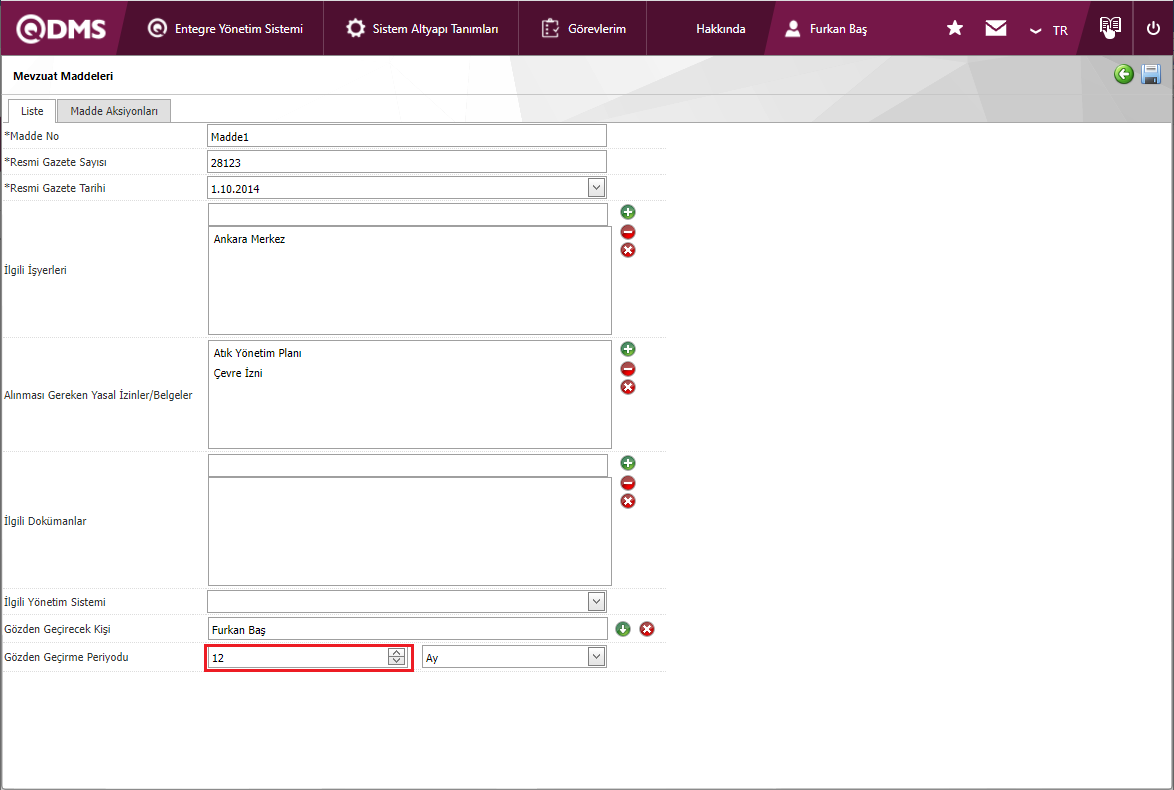Click the Gözden Geçirme Periyodu number field
The height and width of the screenshot is (790, 1174).
point(298,657)
